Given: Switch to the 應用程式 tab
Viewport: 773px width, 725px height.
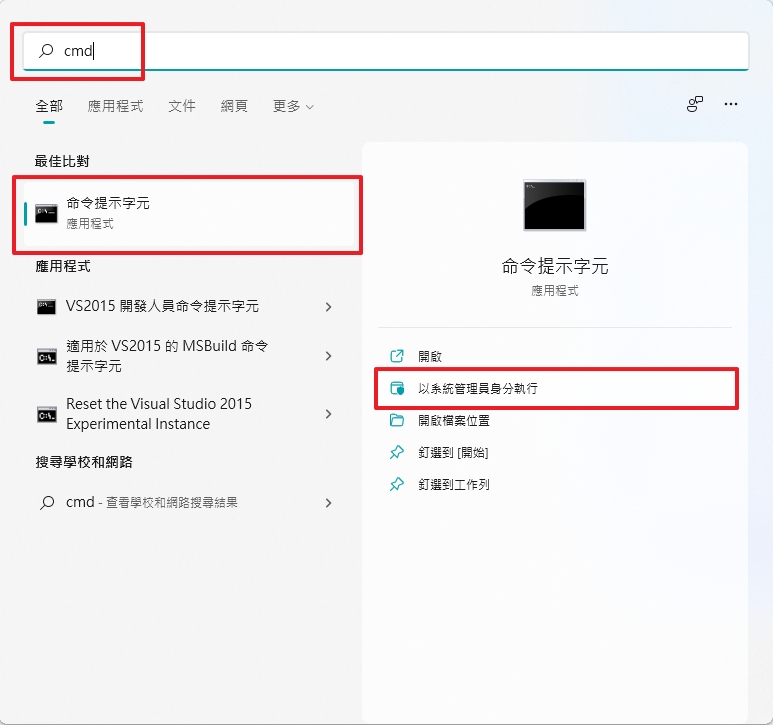Looking at the screenshot, I should [x=115, y=106].
